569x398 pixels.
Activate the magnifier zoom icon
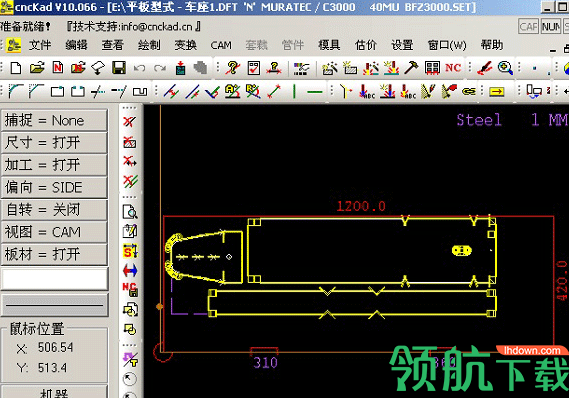click(505, 68)
